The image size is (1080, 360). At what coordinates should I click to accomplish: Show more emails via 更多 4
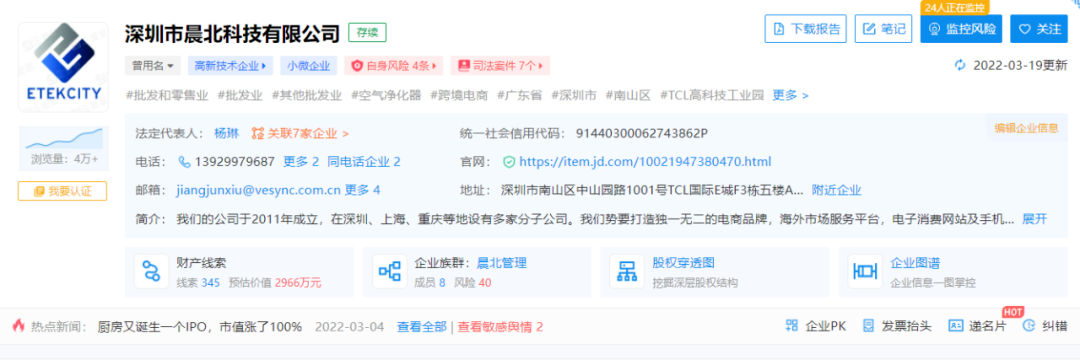coord(362,190)
